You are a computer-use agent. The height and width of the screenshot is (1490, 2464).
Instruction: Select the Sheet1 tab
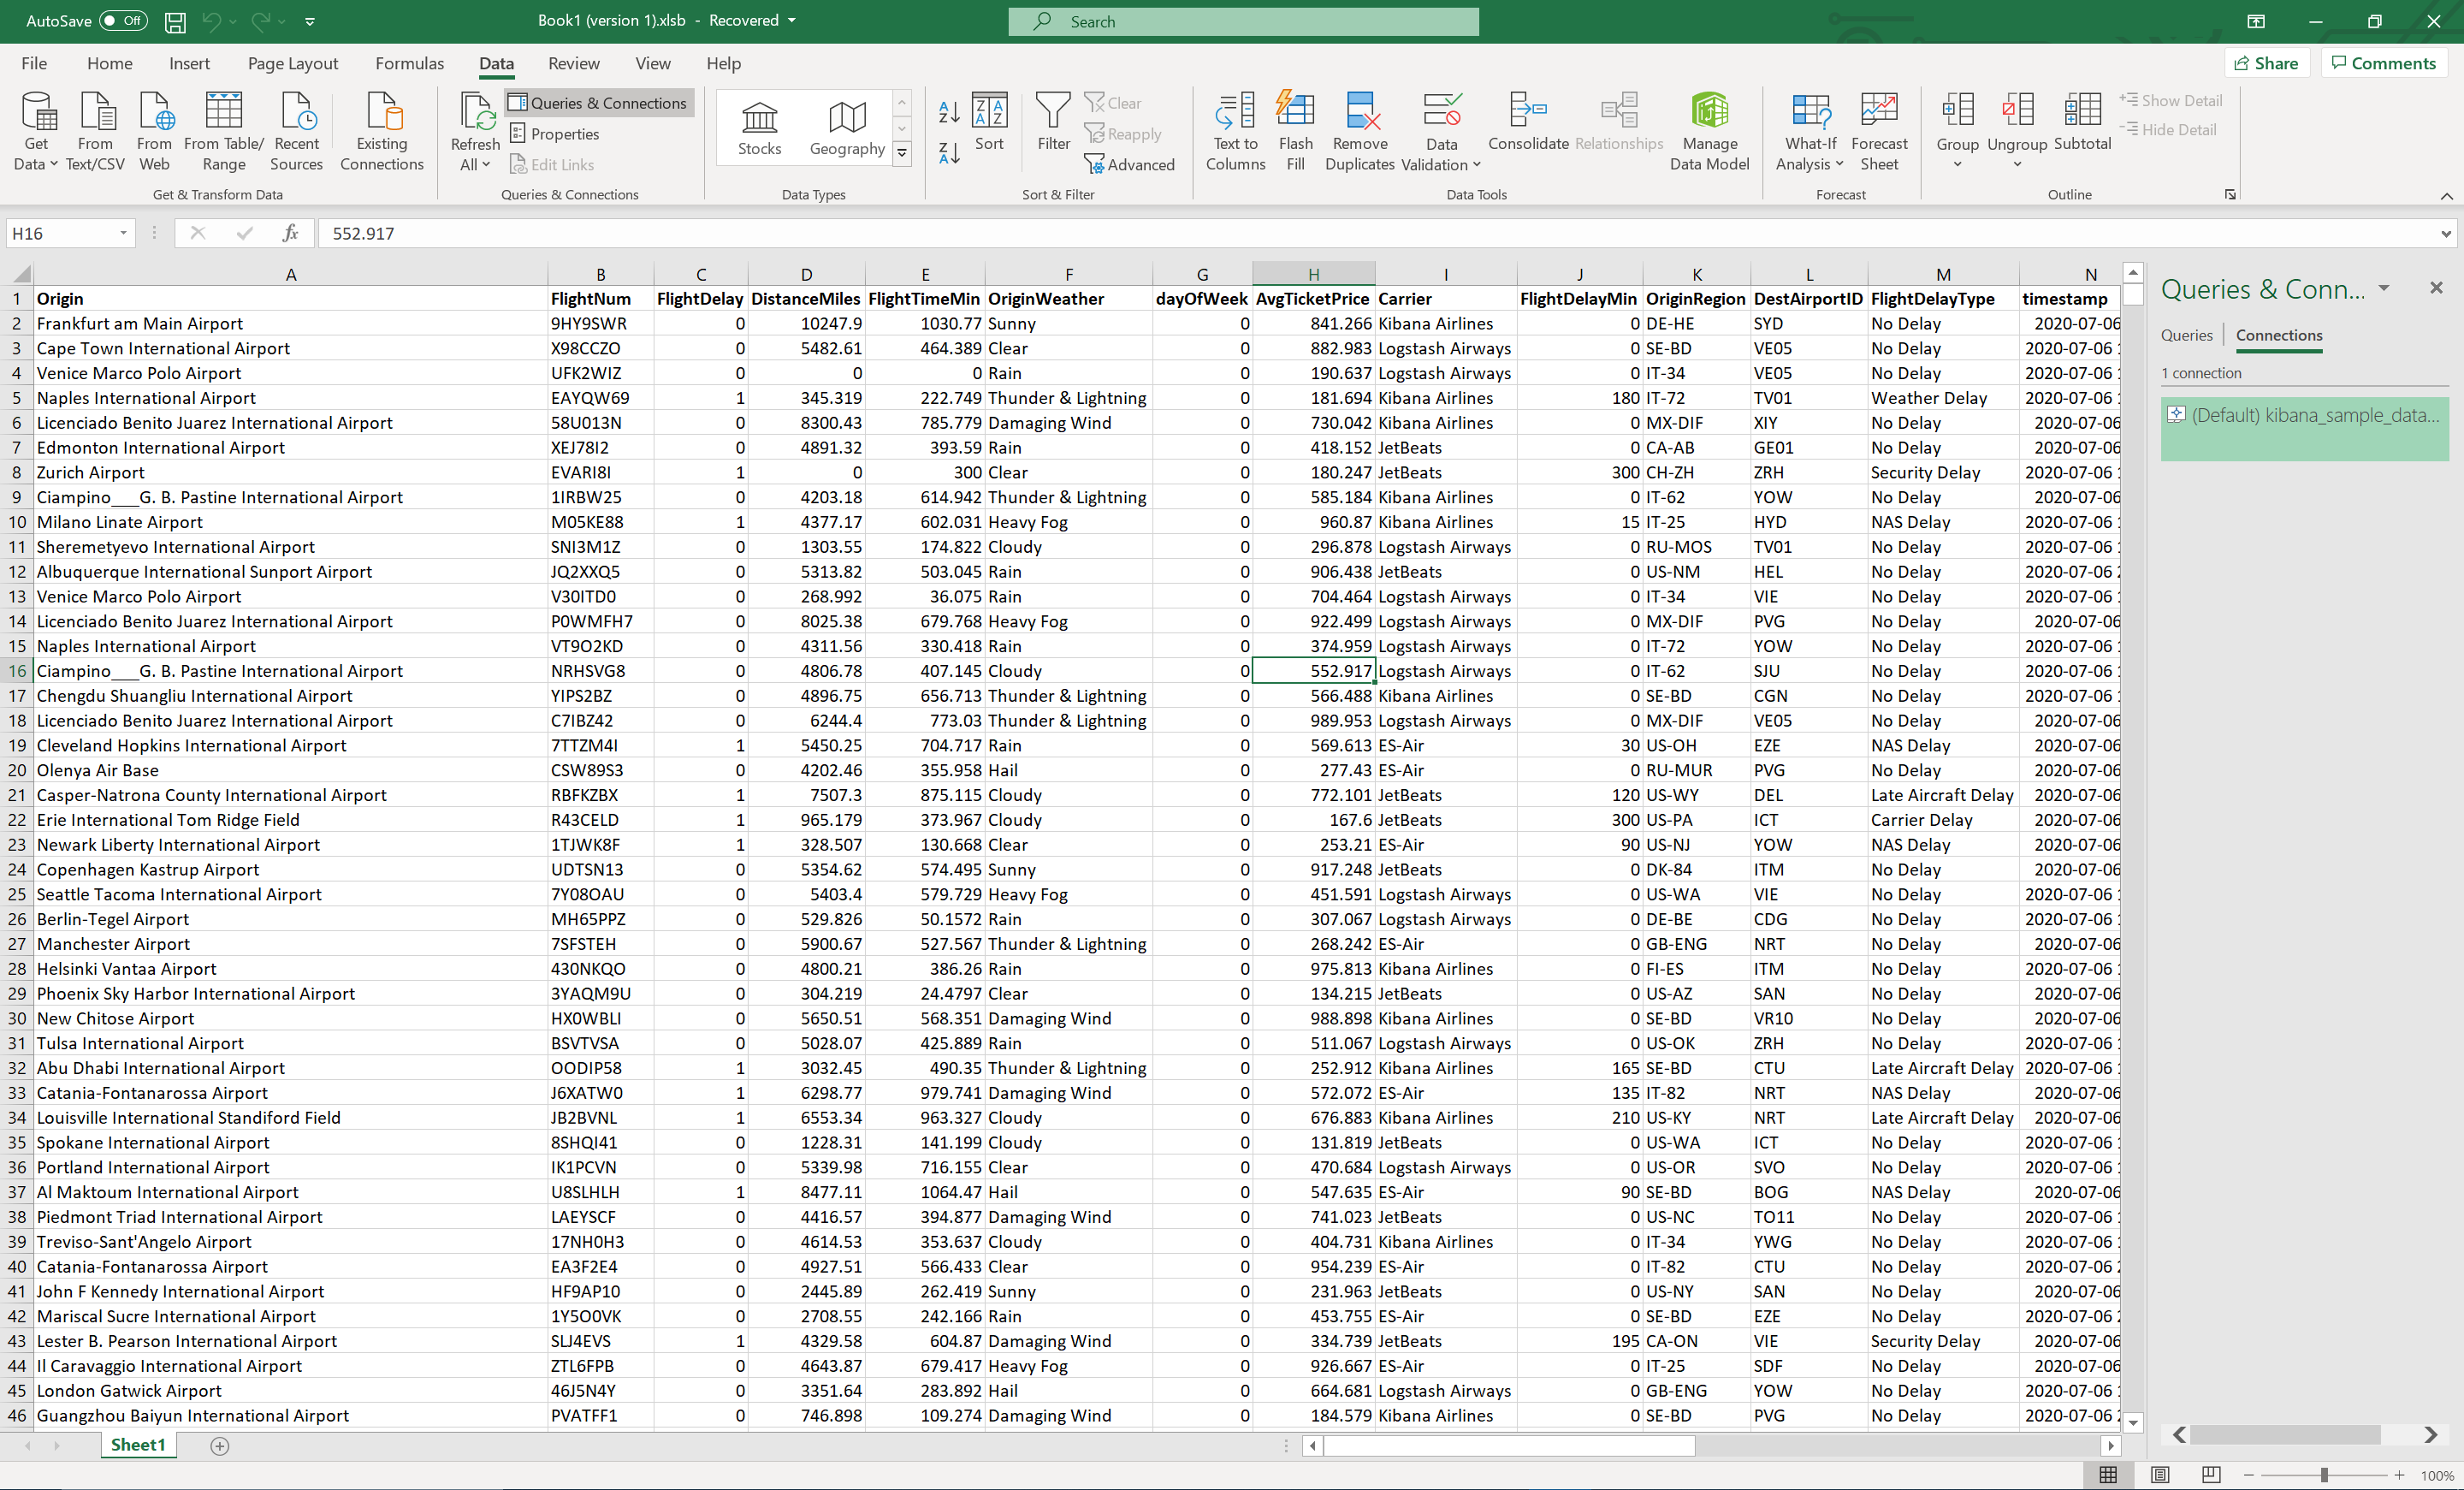[138, 1445]
